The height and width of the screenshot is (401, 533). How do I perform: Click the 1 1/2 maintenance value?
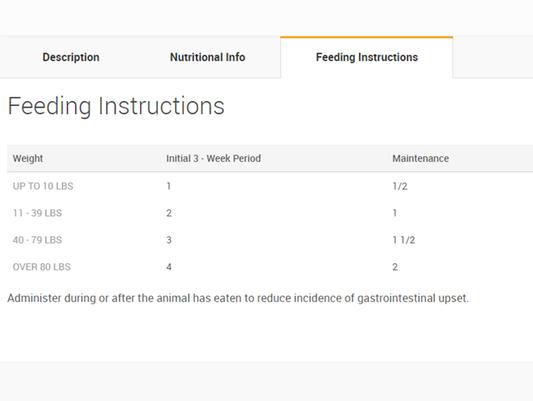pyautogui.click(x=404, y=240)
